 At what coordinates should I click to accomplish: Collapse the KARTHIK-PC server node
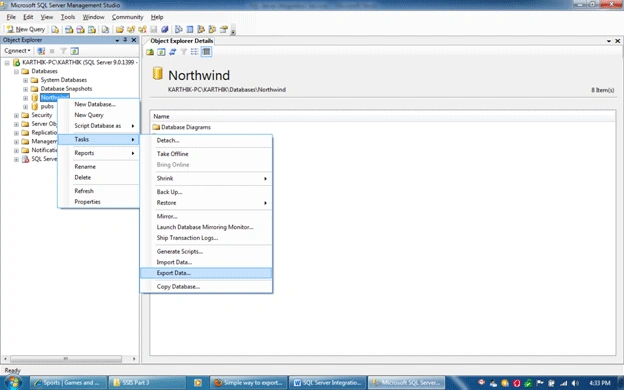pyautogui.click(x=7, y=63)
